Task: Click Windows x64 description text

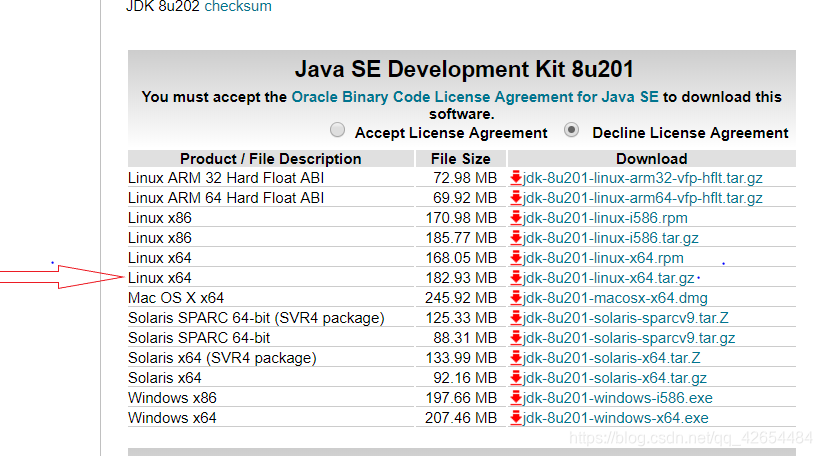Action: pyautogui.click(x=172, y=418)
